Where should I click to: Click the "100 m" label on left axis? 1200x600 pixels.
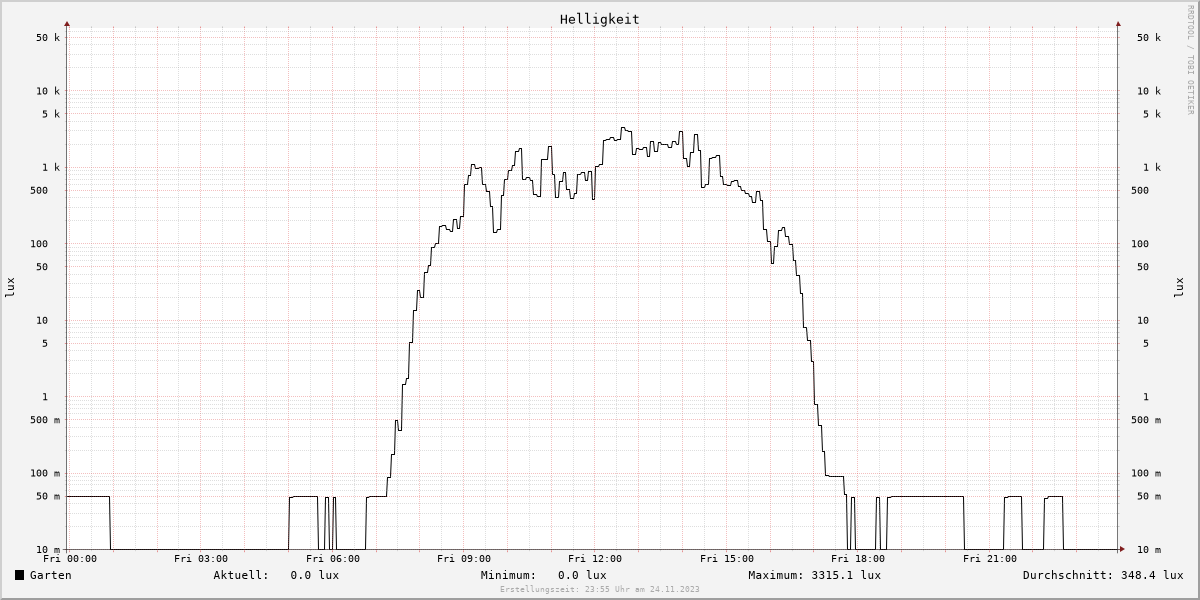pos(45,474)
